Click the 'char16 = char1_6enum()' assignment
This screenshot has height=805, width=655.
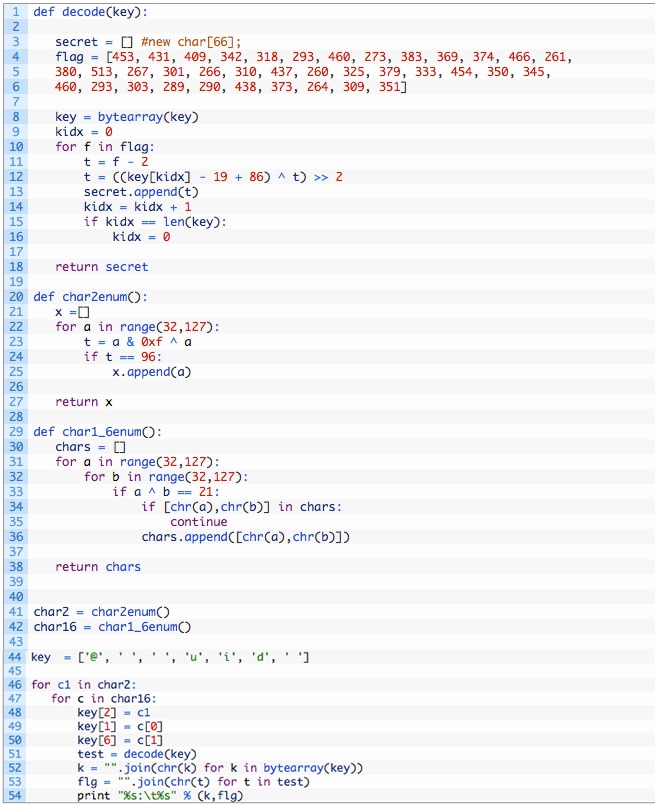(x=112, y=627)
